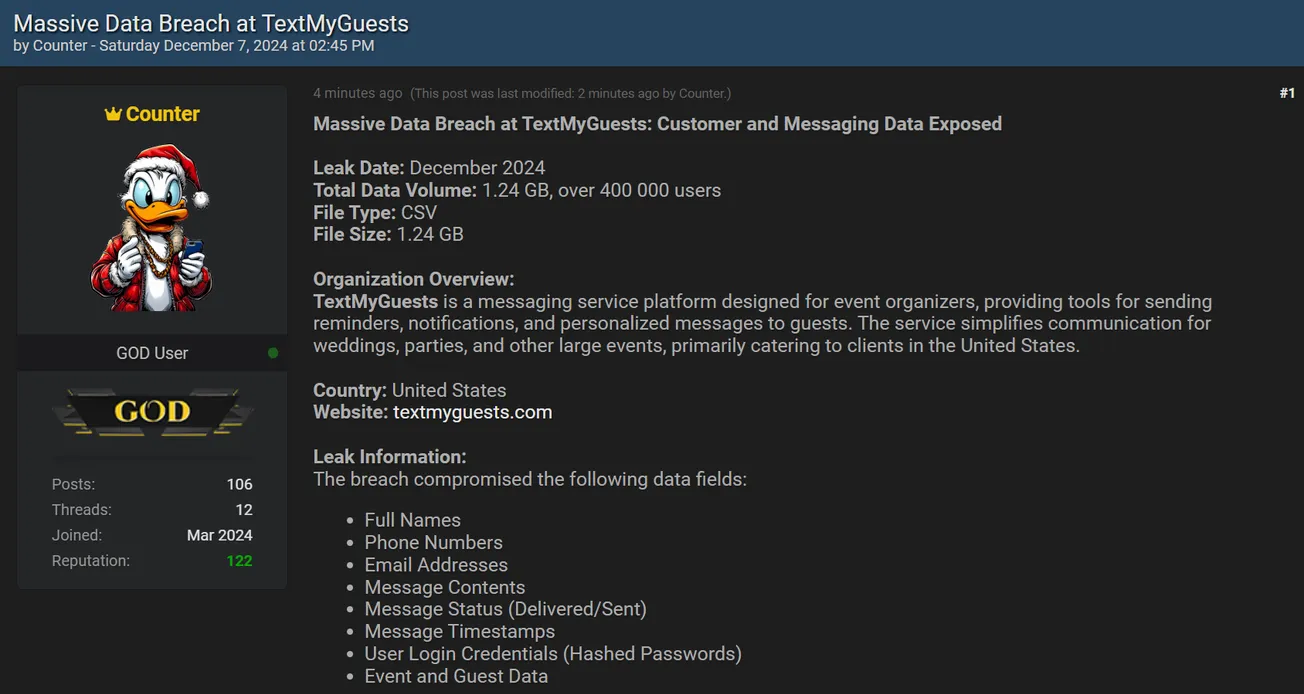Open Counter's reputation score 122
The width and height of the screenshot is (1304, 694).
239,560
